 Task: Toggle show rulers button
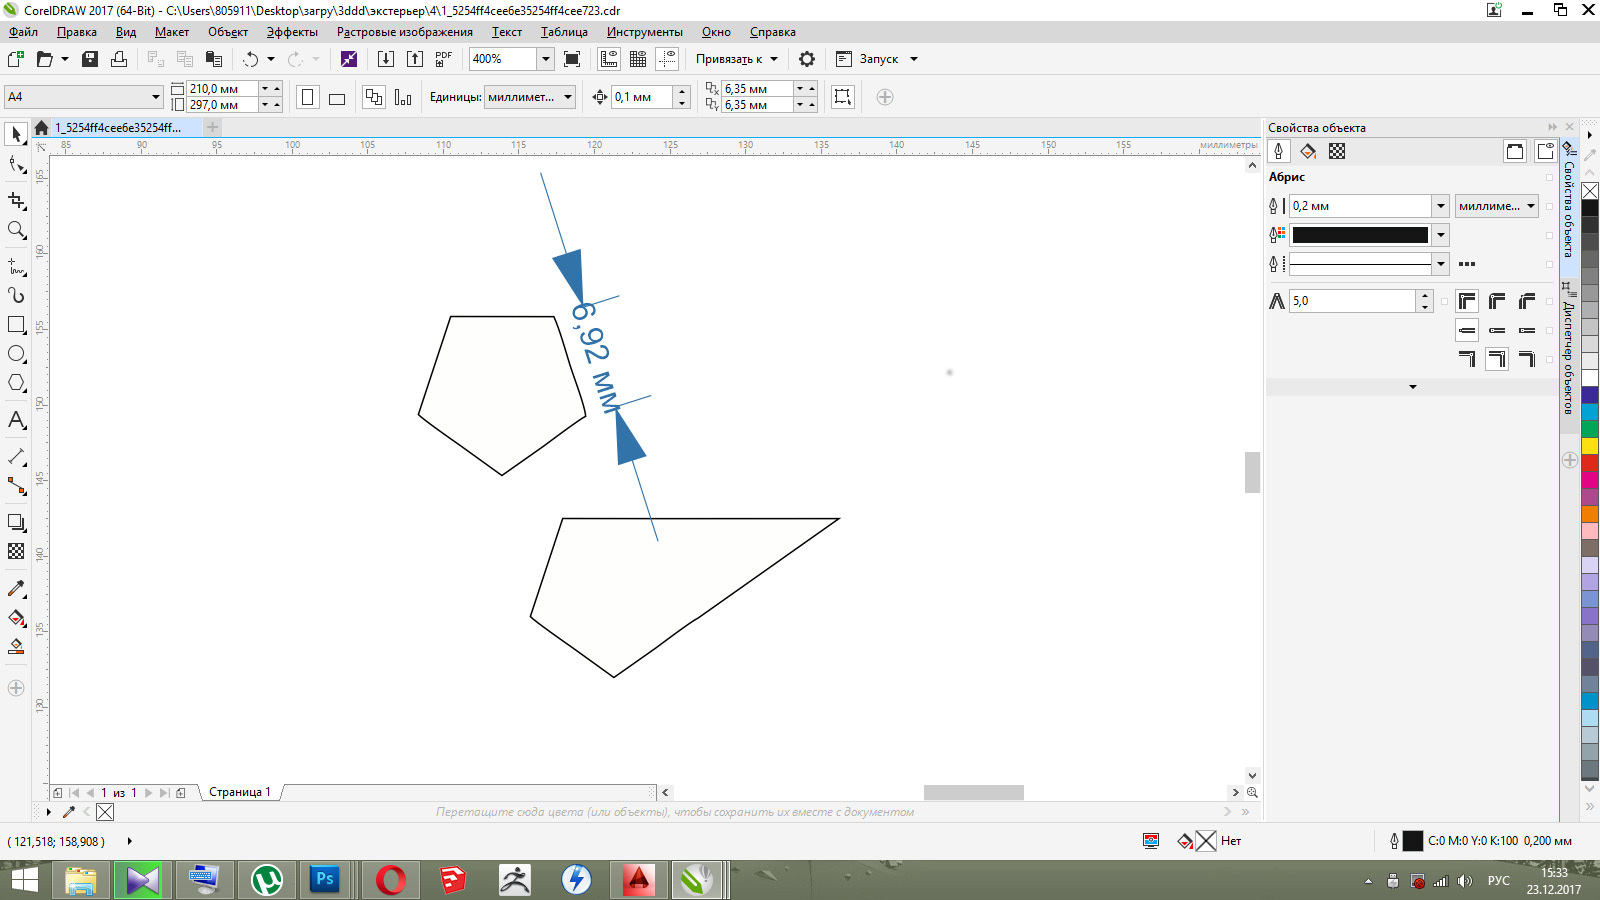(x=609, y=59)
